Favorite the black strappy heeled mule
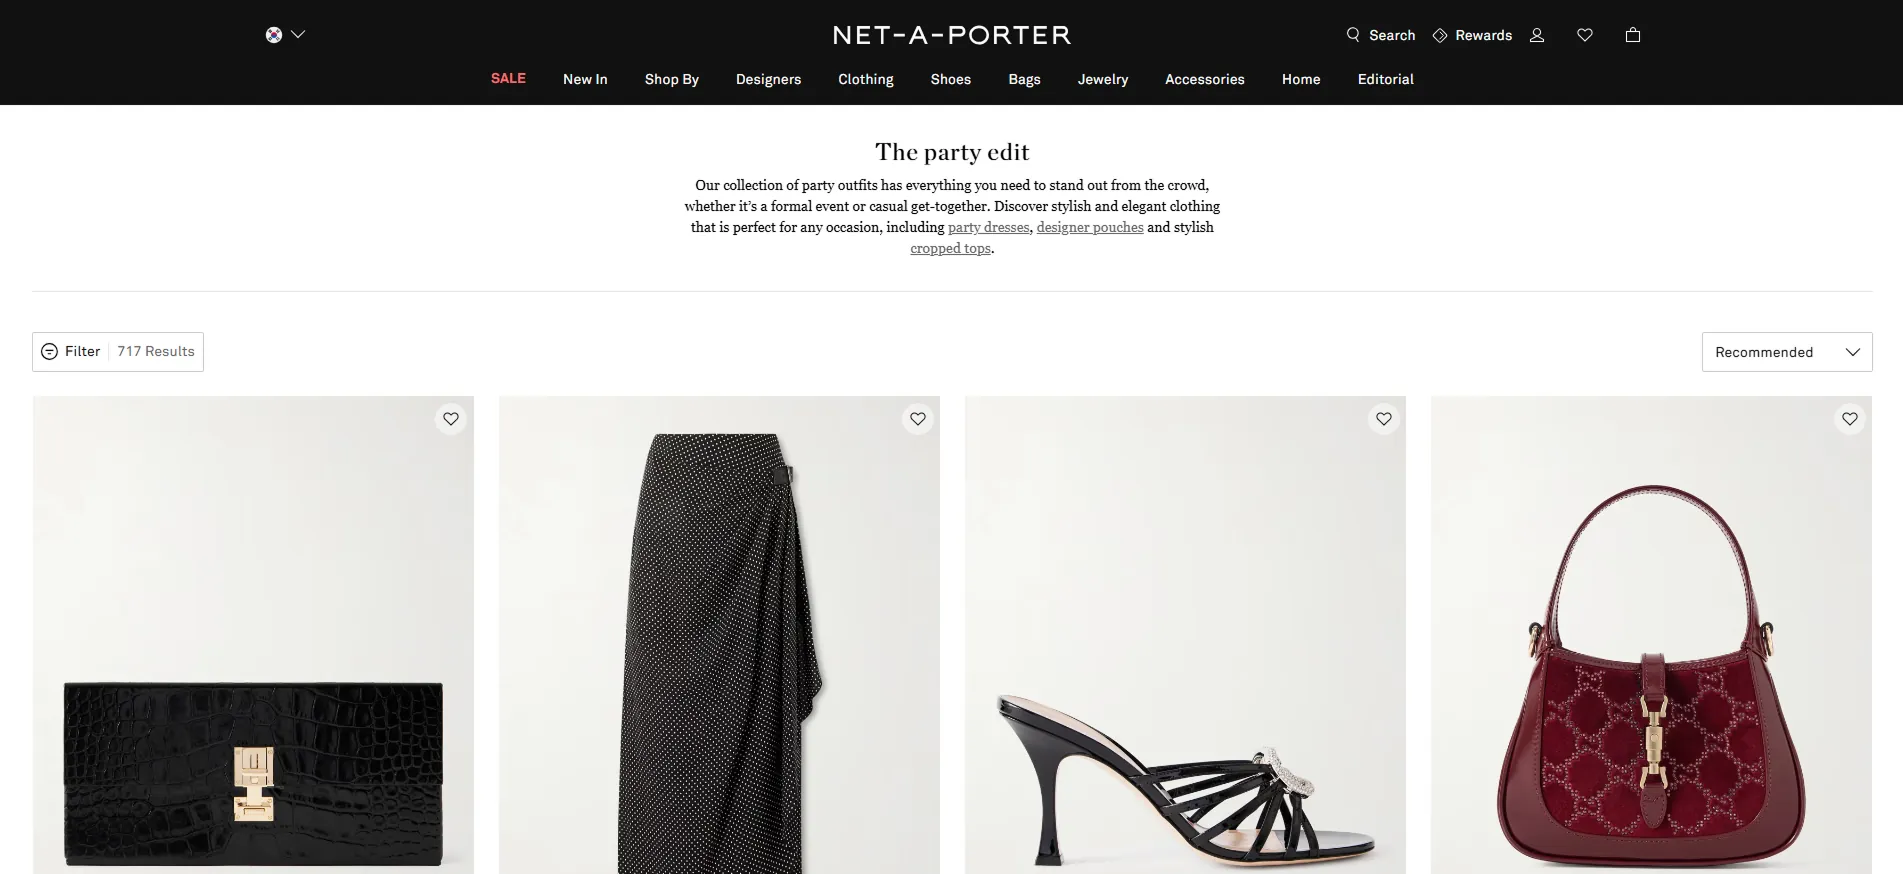 point(1384,419)
